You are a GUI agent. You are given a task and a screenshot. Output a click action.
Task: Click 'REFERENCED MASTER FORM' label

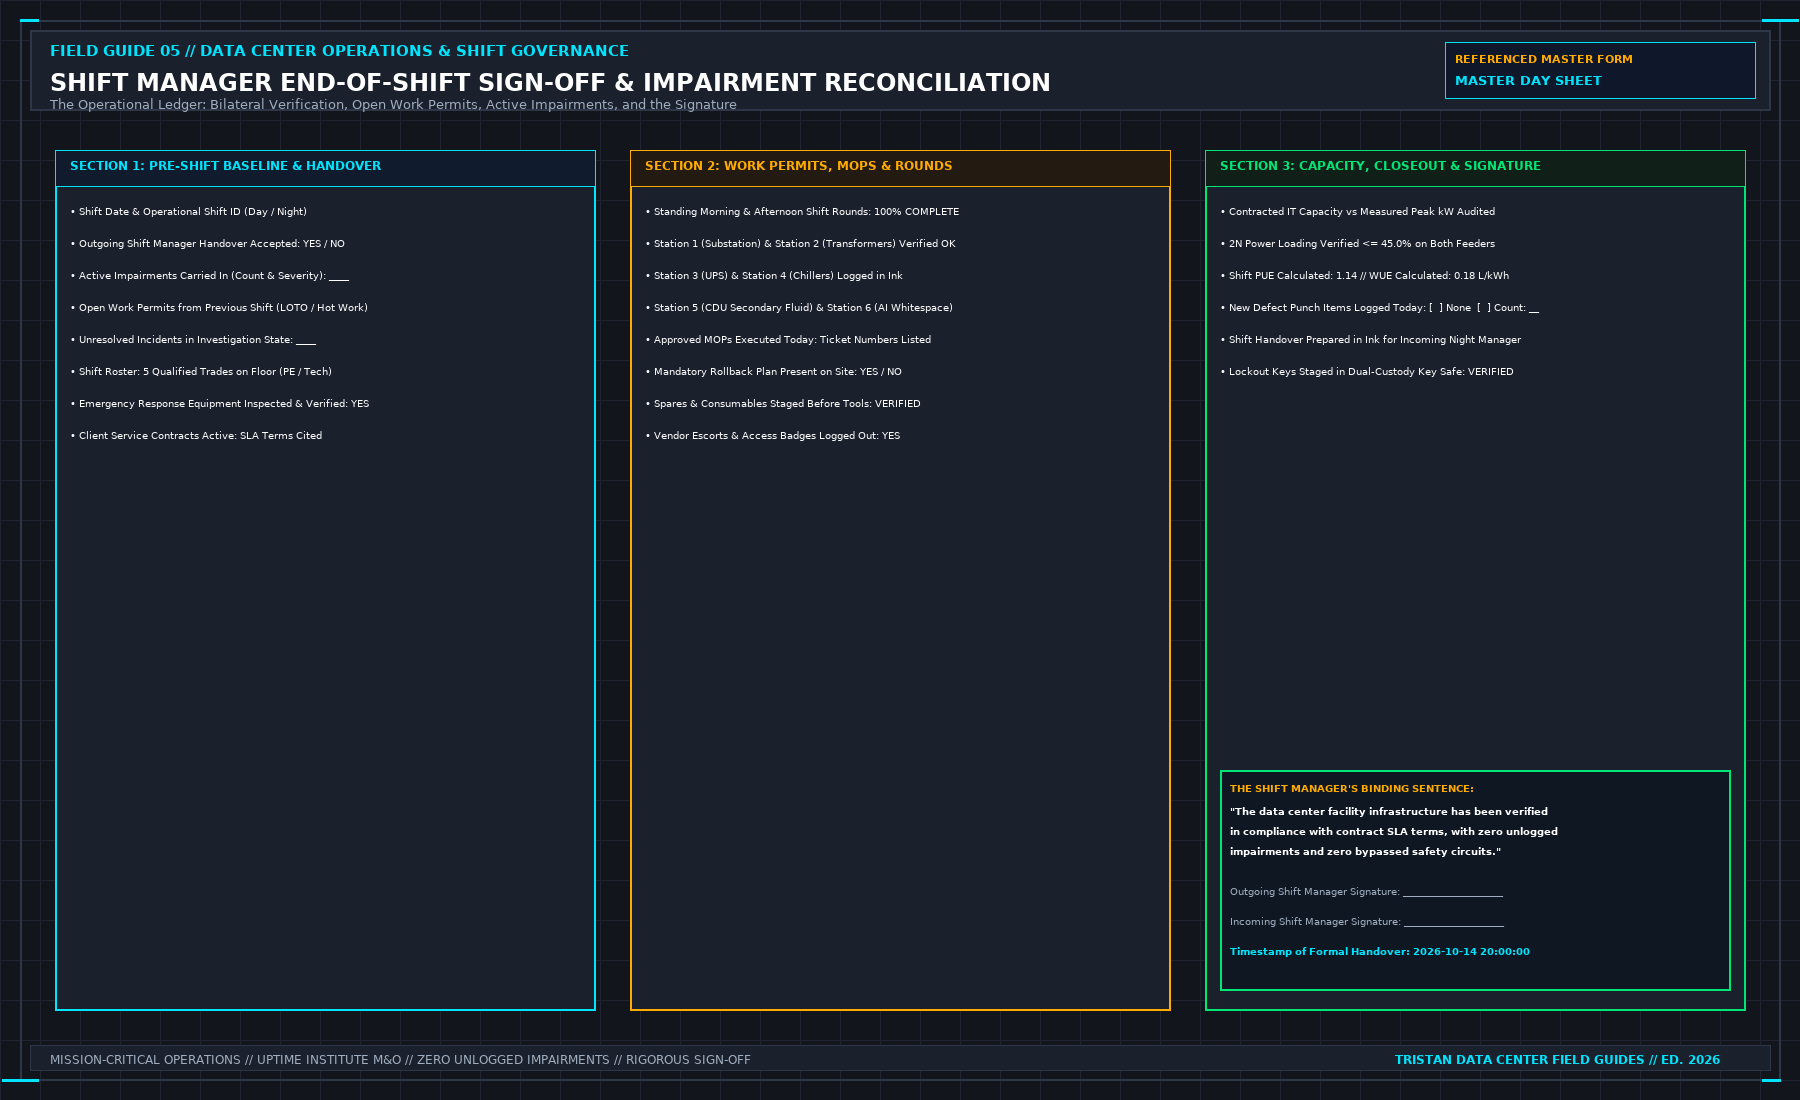click(1544, 60)
